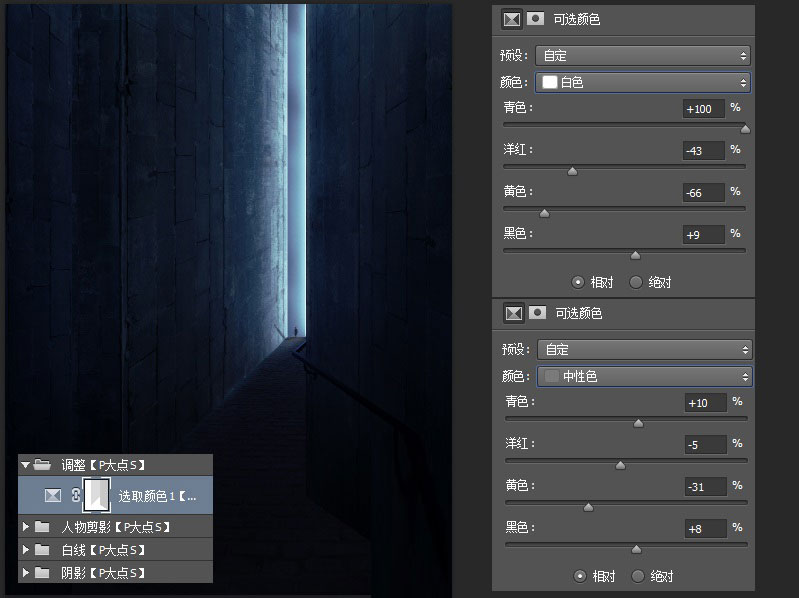Select 绝对 radio in lower panel
799x598 pixels.
[638, 576]
